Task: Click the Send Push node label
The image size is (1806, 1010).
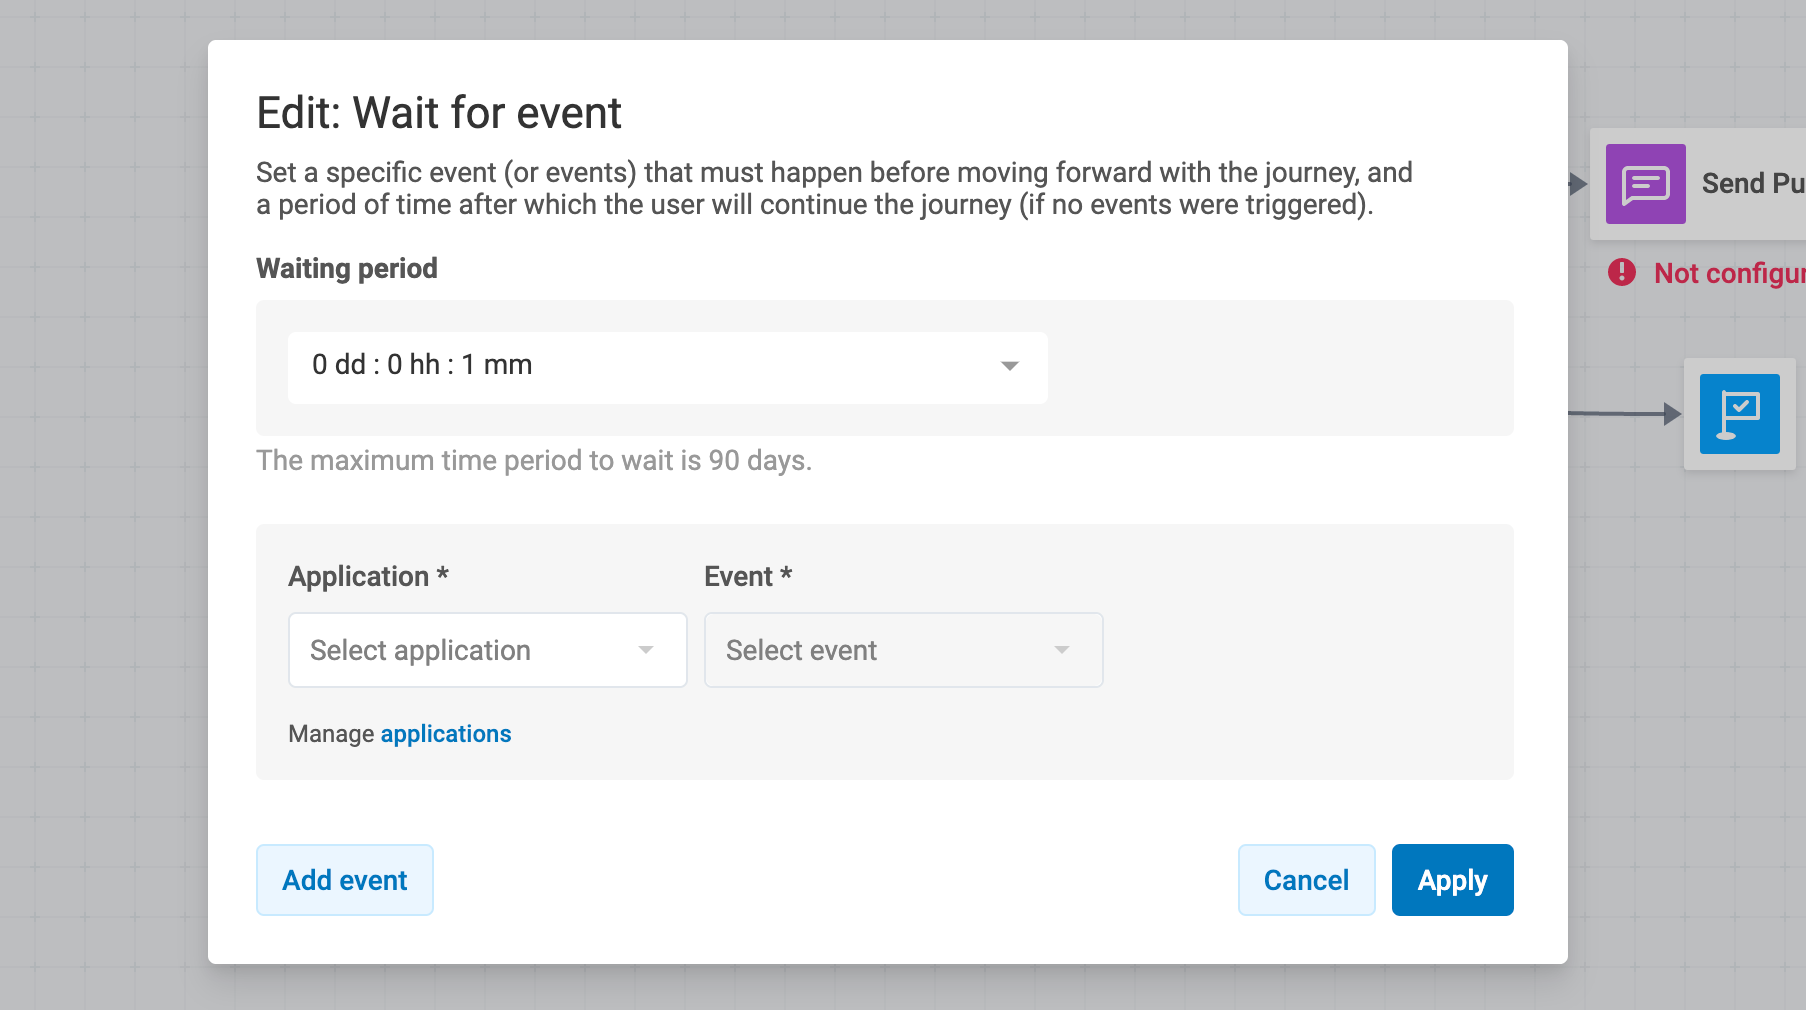Action: (1753, 184)
